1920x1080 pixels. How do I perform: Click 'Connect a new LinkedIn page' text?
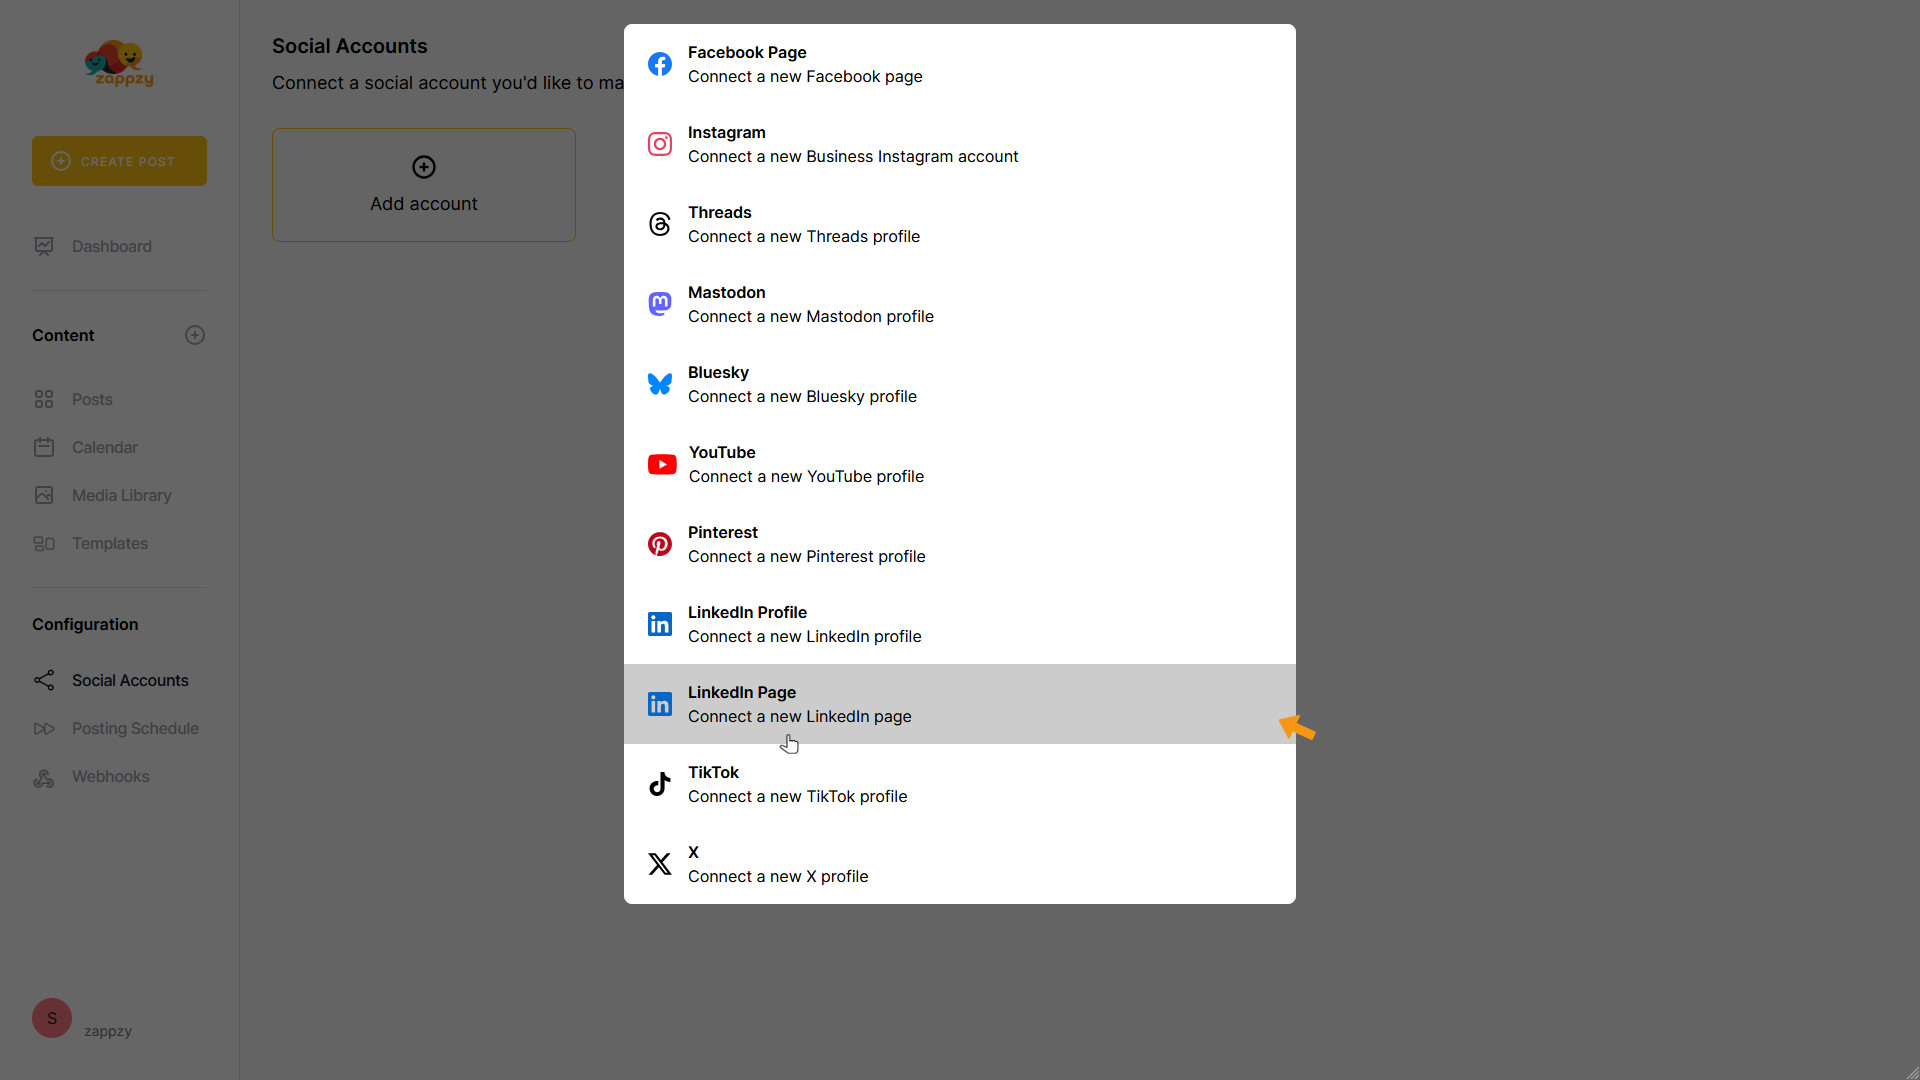click(800, 716)
